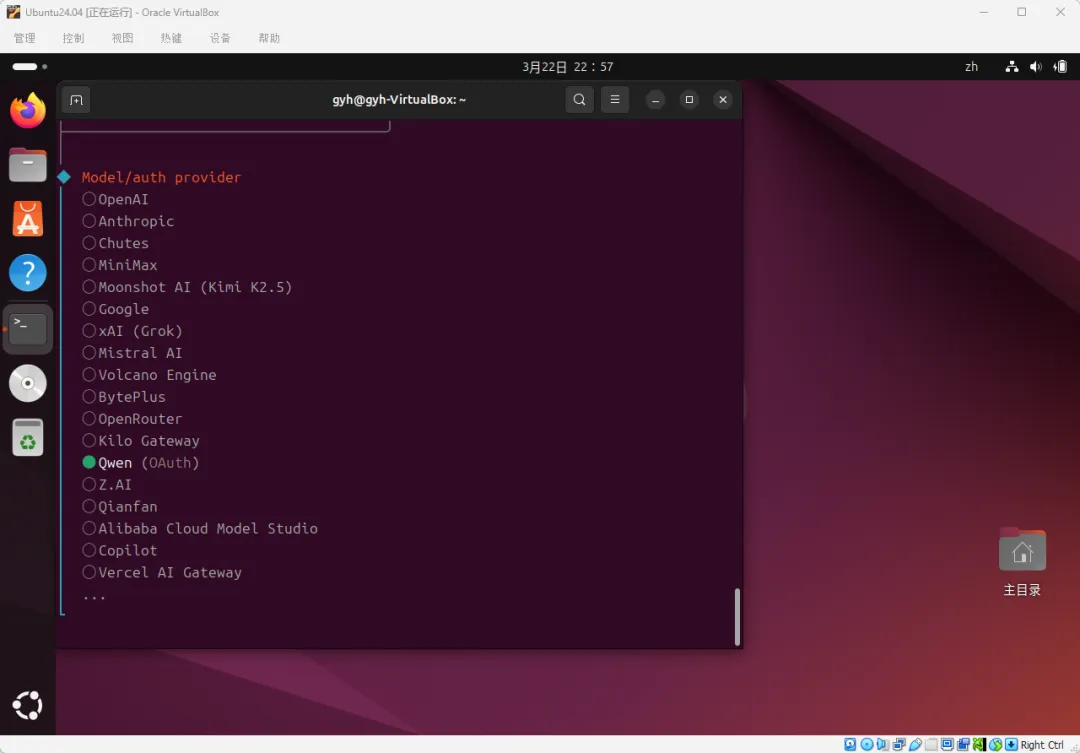Viewport: 1080px width, 753px height.
Task: Select OpenAI provider radio option
Action: coord(116,199)
